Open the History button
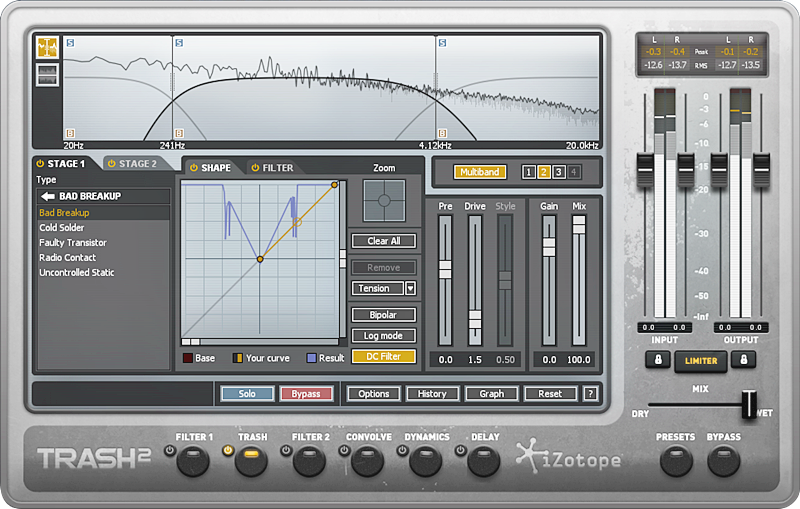800x509 pixels. tap(433, 394)
